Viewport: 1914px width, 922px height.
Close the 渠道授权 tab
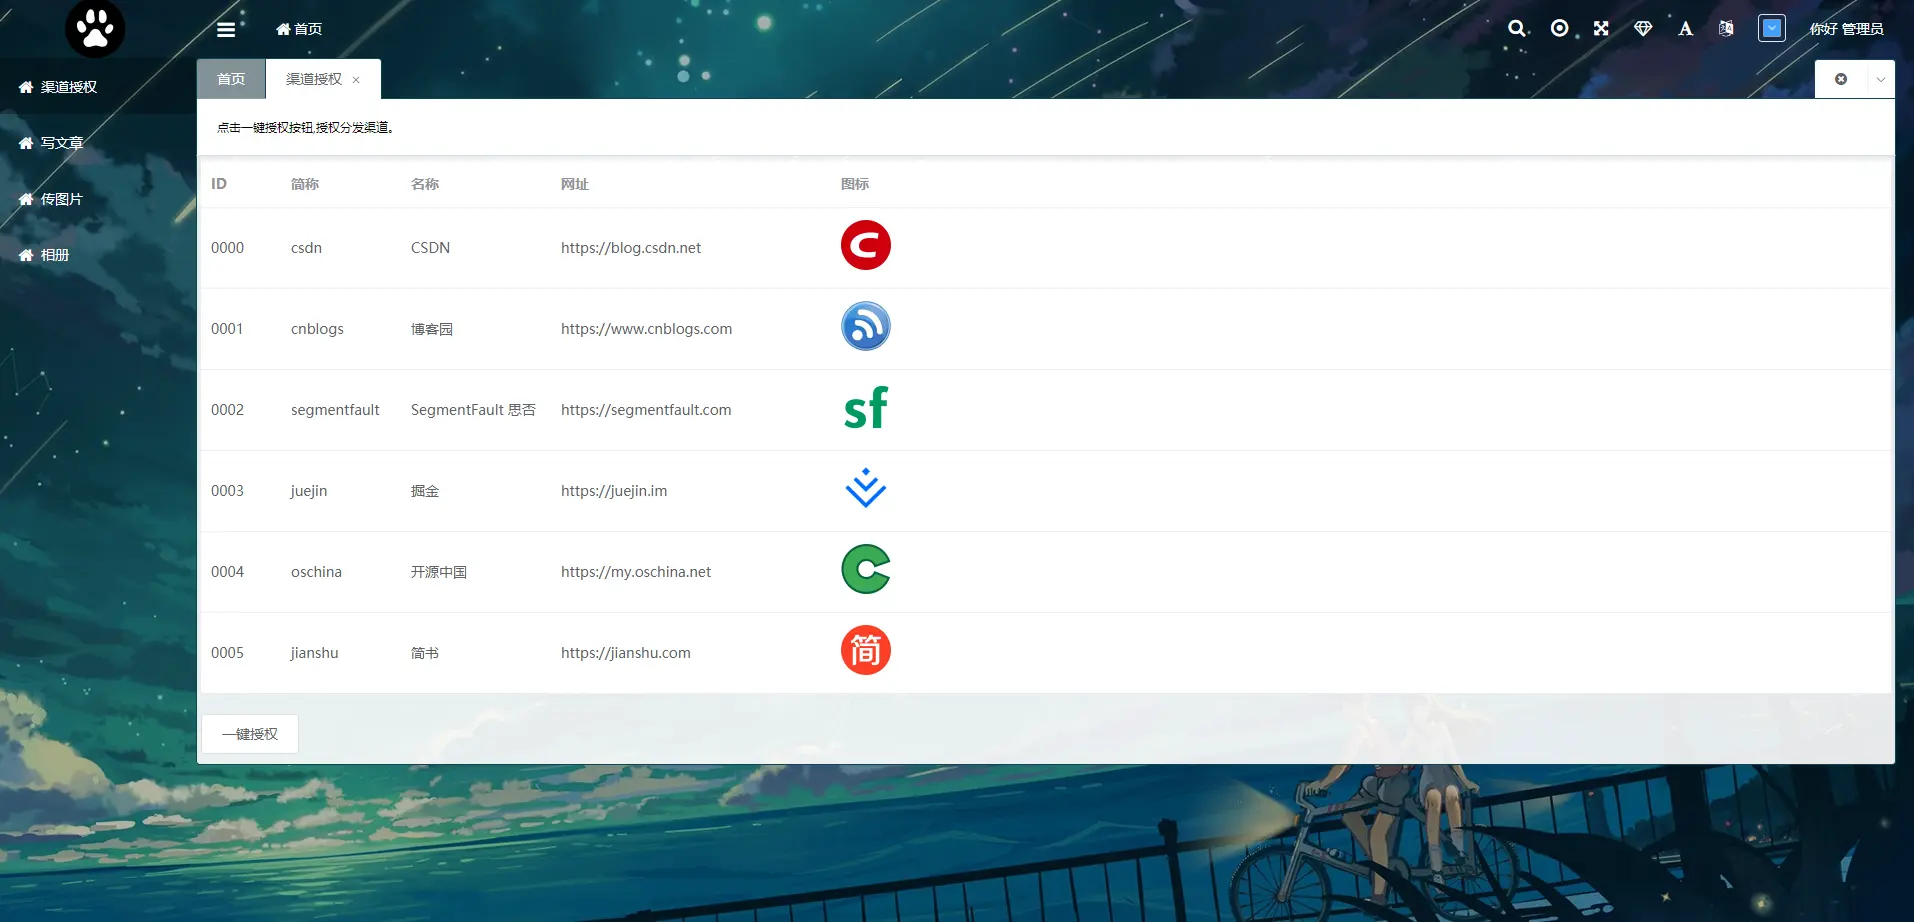(x=356, y=80)
